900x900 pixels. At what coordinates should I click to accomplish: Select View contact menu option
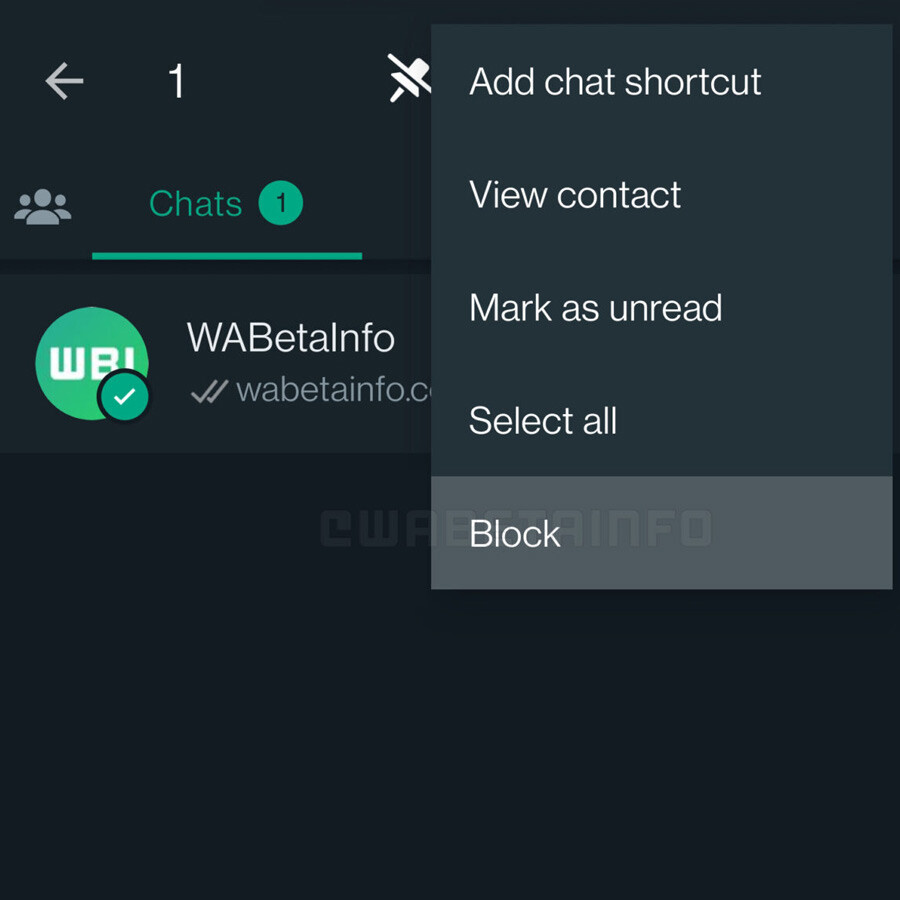[x=575, y=195]
